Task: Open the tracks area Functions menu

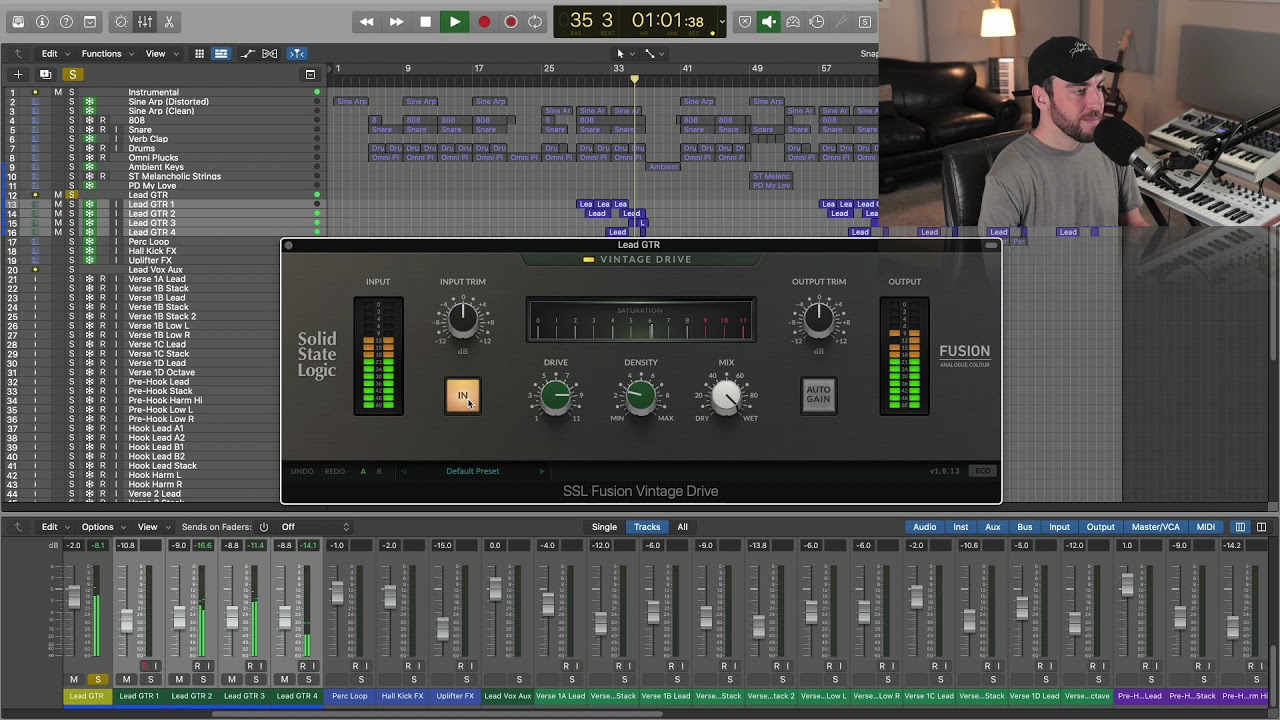Action: [101, 53]
